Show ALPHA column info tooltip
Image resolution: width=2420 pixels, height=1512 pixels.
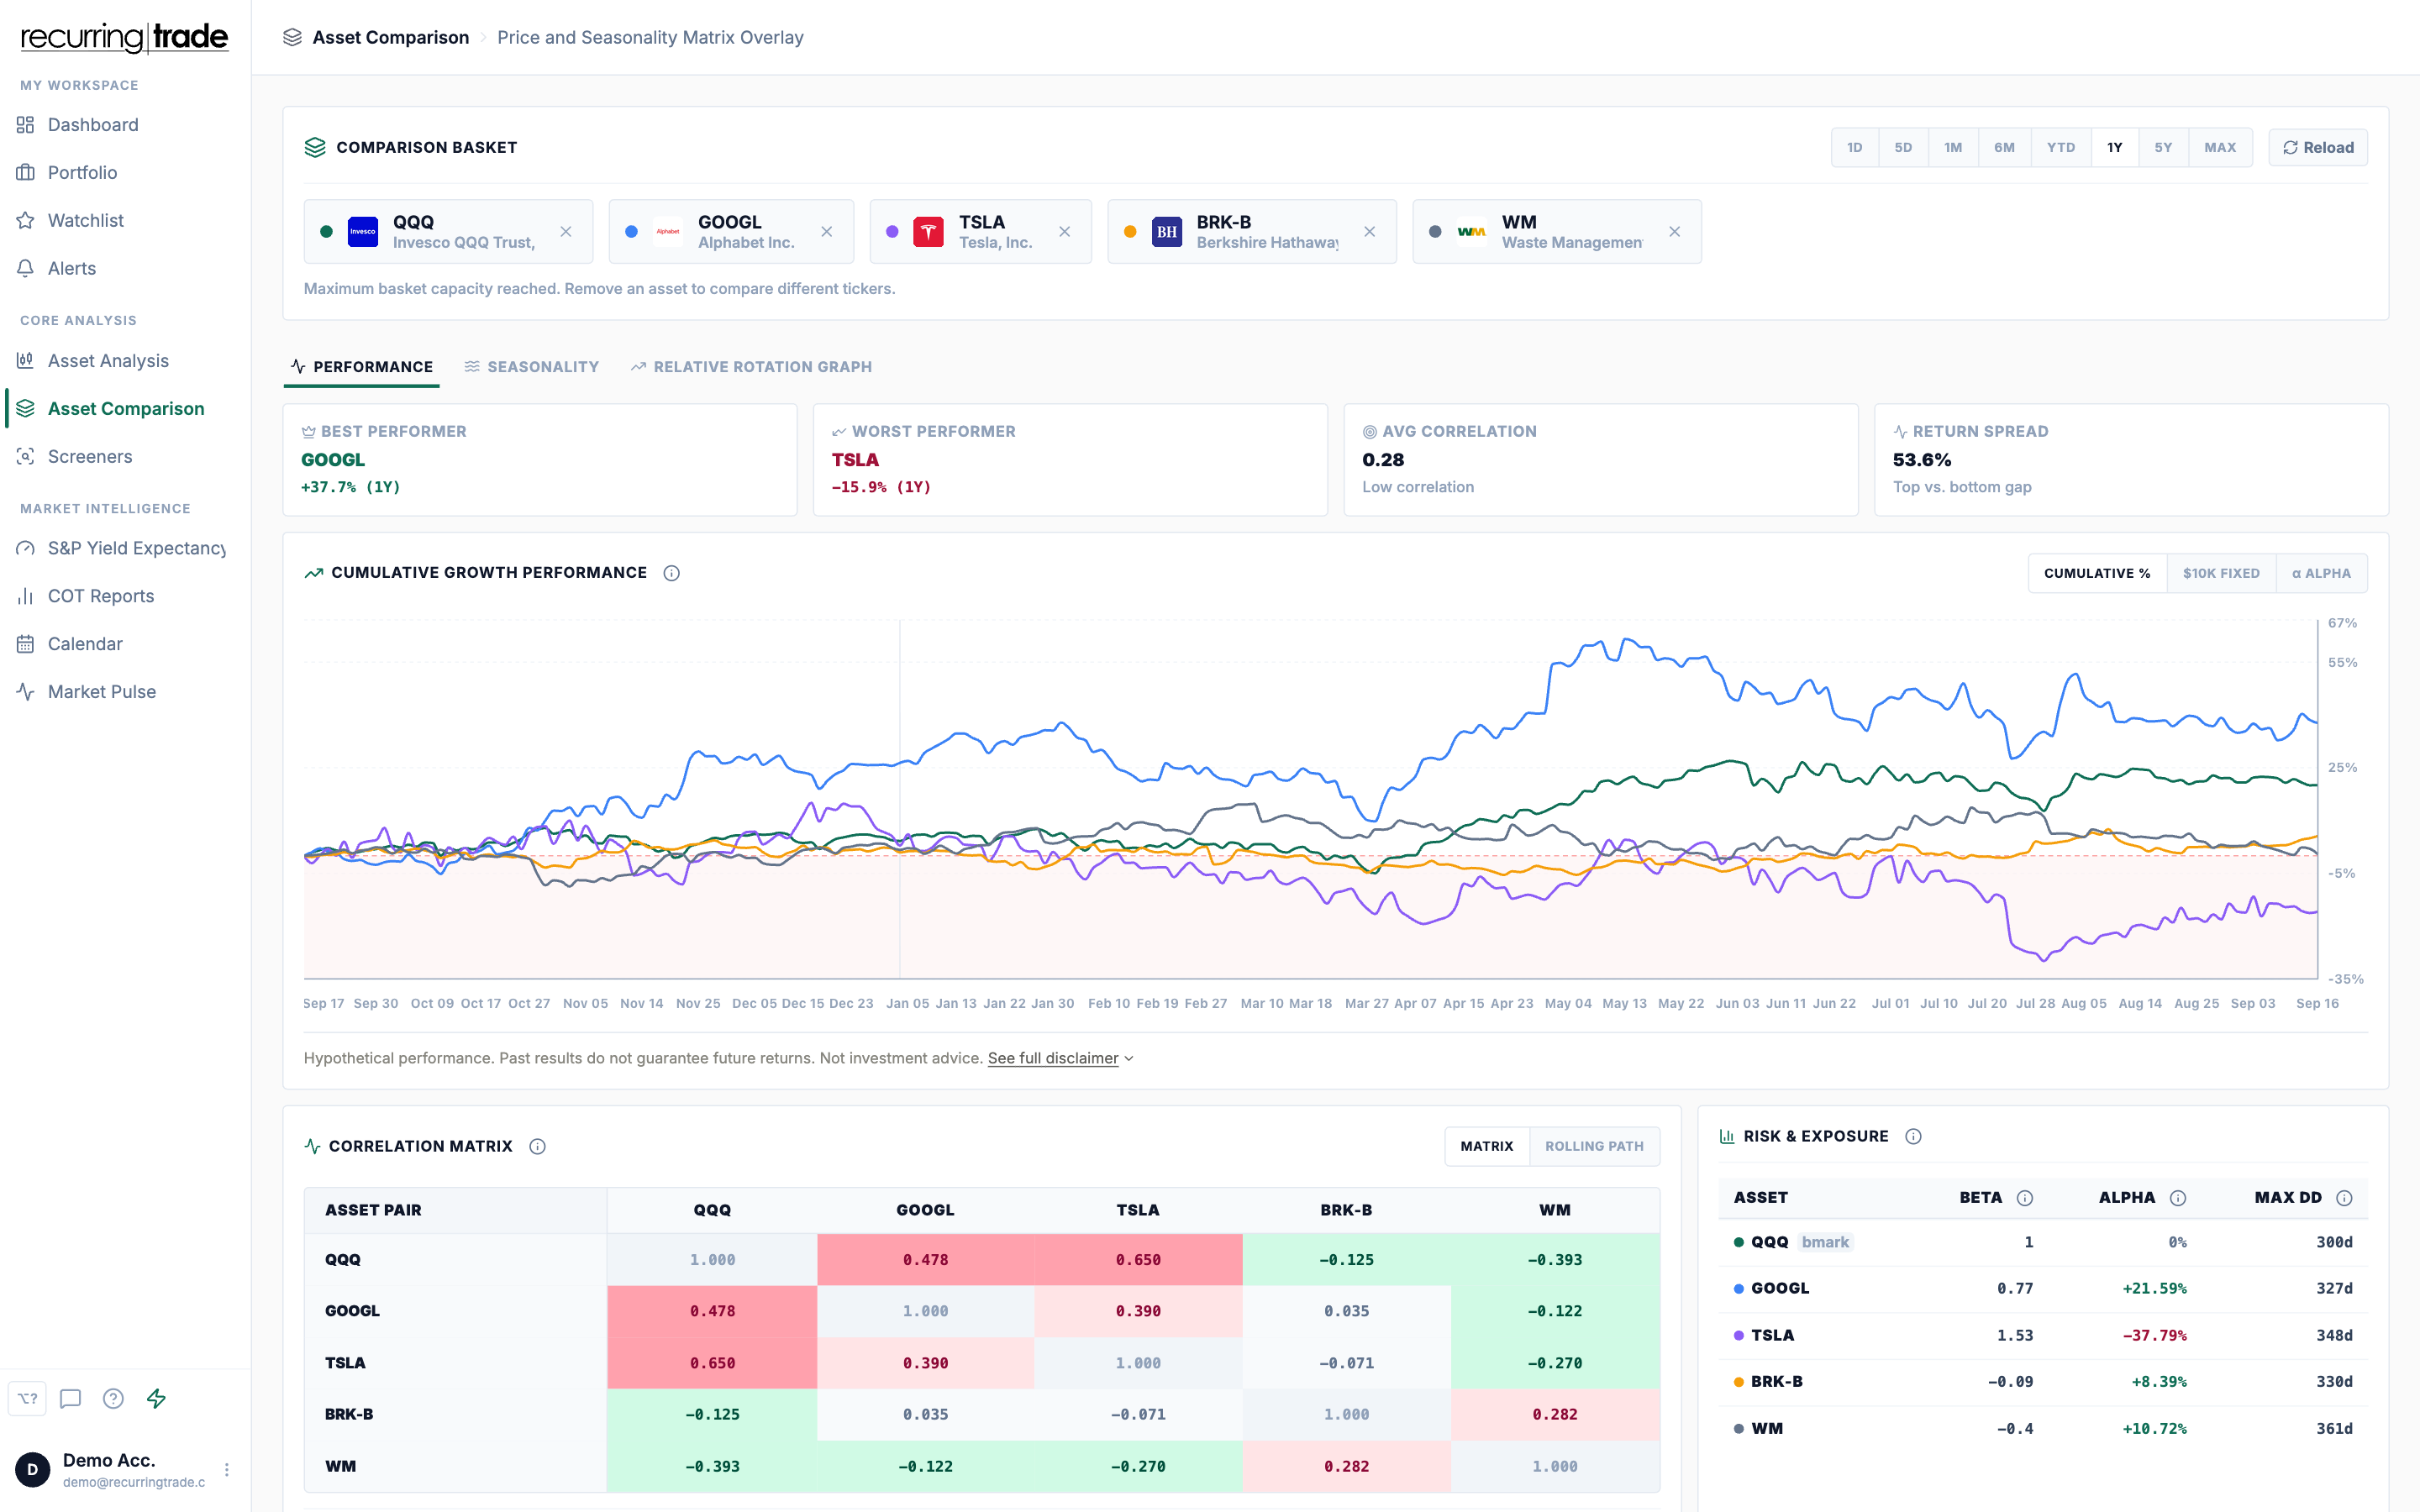(x=2178, y=1198)
